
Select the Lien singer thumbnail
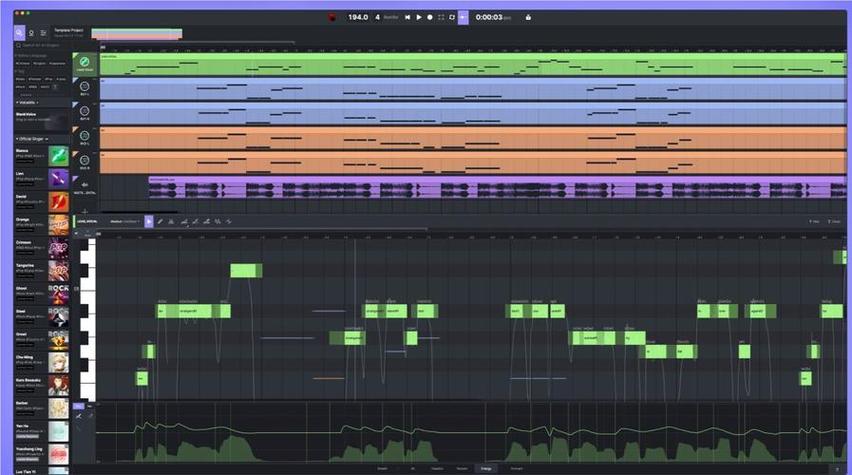58,178
